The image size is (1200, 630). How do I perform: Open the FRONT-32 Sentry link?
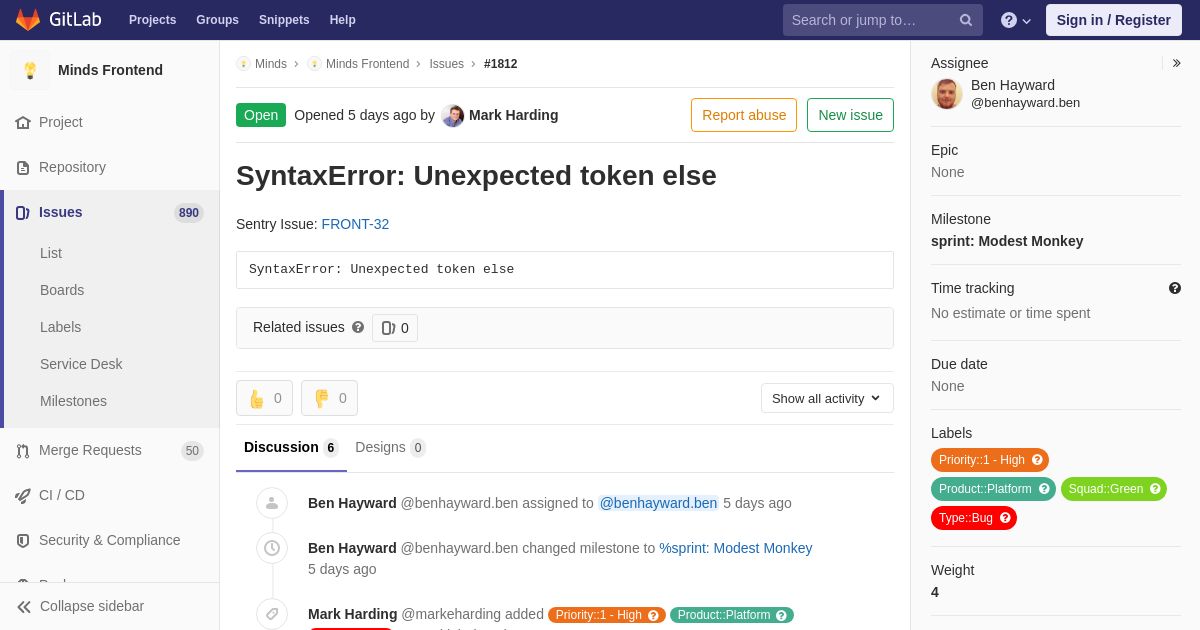point(355,224)
